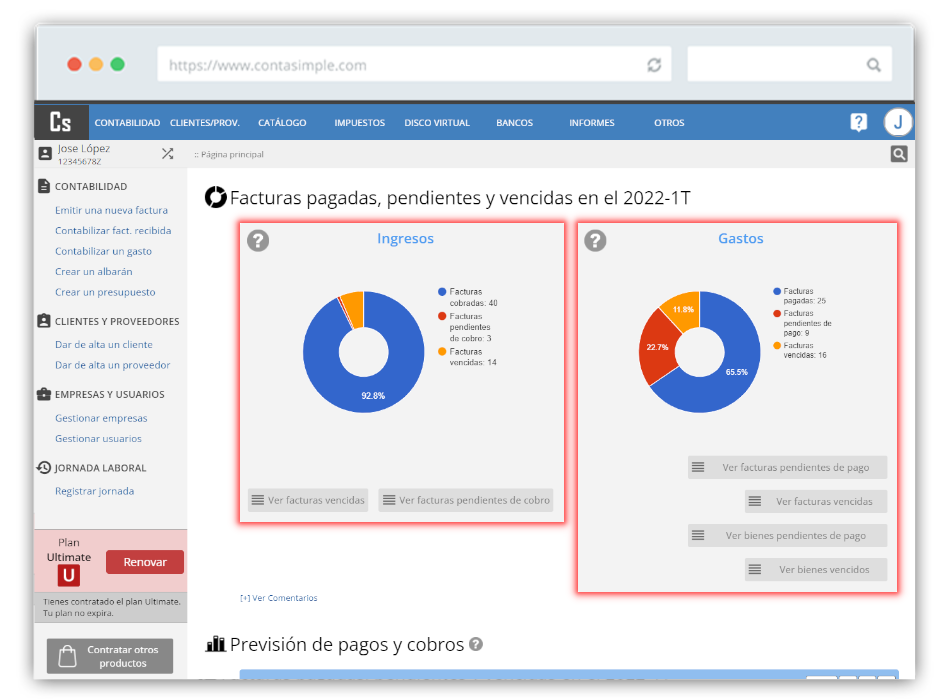Click the 22.7% red slice of Gastos chart
The width and height of the screenshot is (950, 699).
tap(657, 347)
